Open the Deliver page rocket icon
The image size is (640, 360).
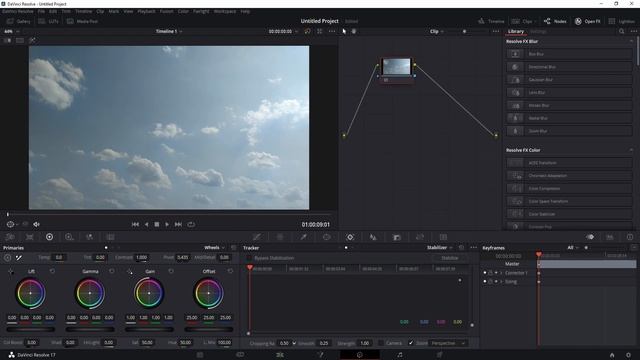tap(440, 355)
